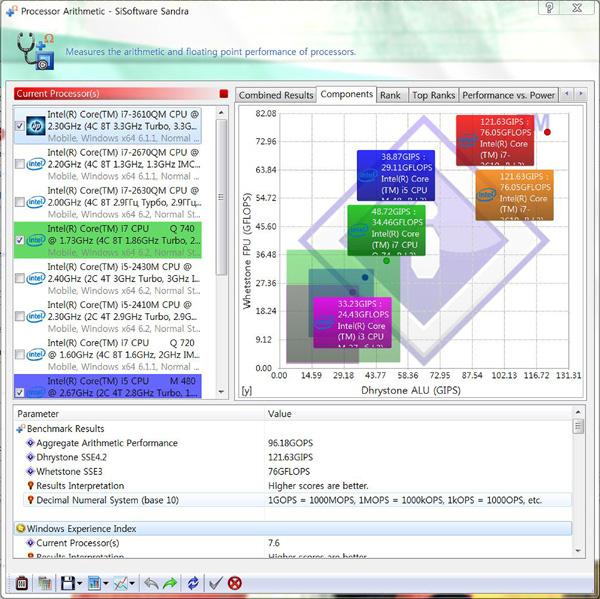Click the green forward arrow icon
The height and width of the screenshot is (599, 600).
(170, 583)
